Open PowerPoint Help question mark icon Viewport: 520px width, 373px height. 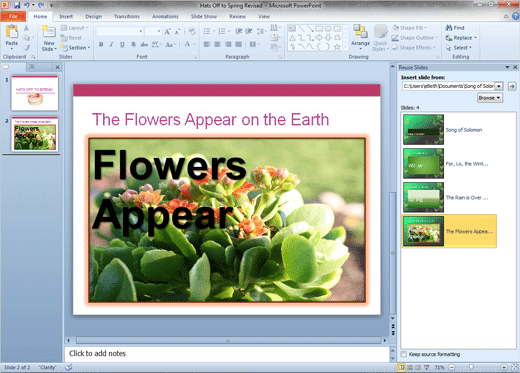pyautogui.click(x=516, y=16)
